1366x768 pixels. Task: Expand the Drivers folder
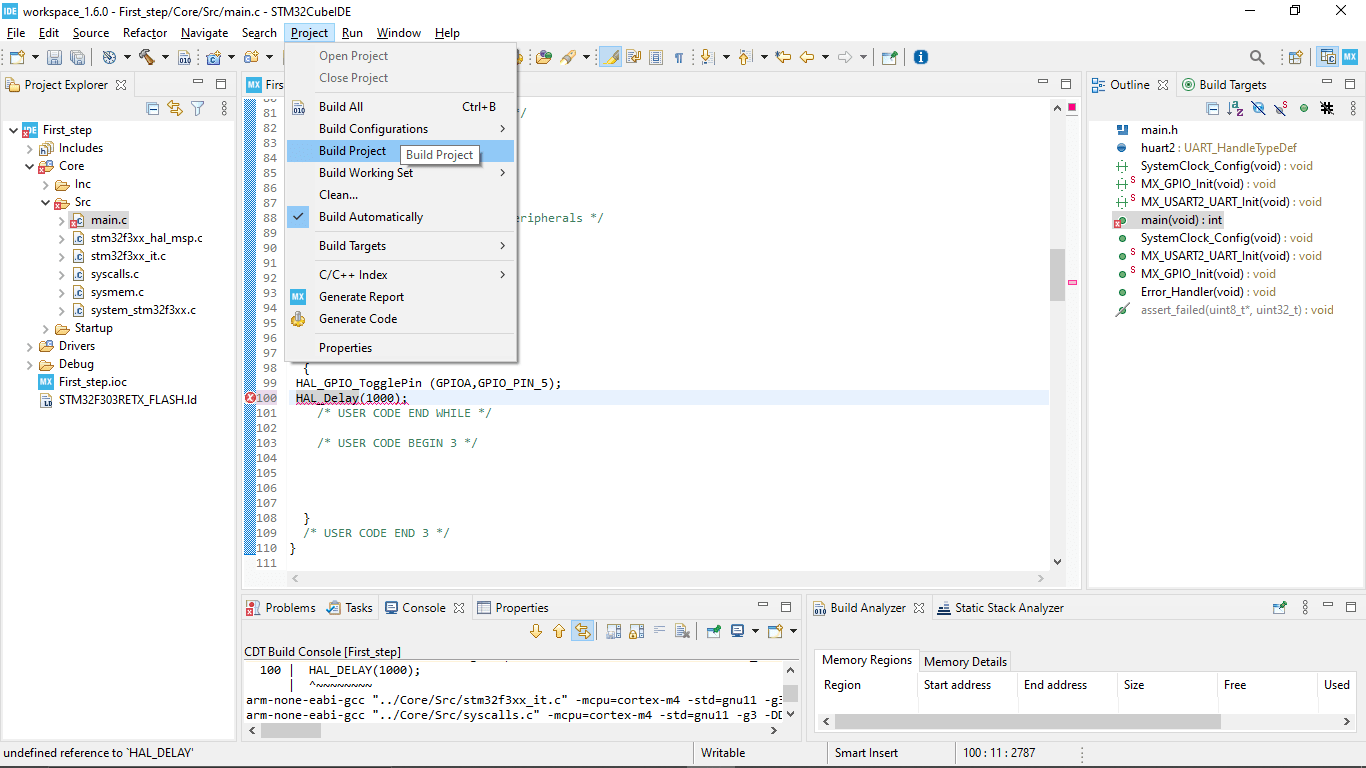coord(29,346)
